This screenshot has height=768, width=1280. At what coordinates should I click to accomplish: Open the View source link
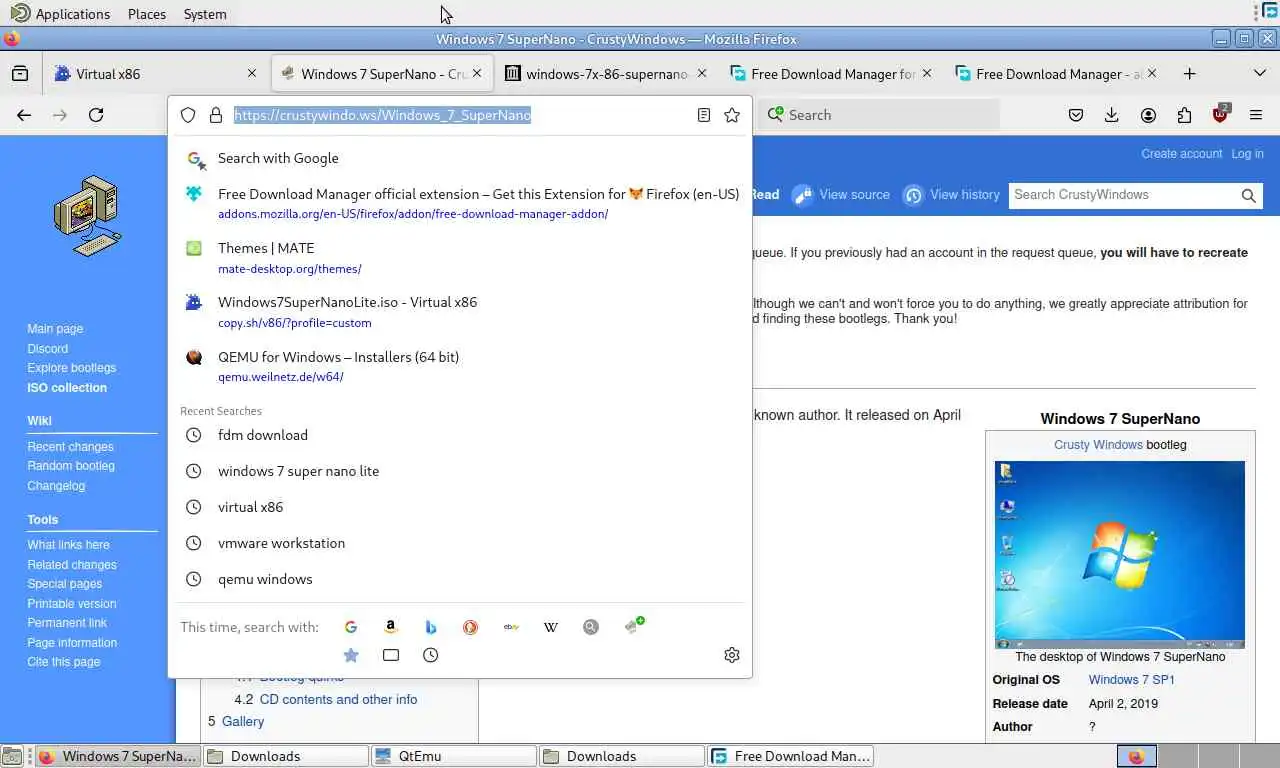point(843,195)
